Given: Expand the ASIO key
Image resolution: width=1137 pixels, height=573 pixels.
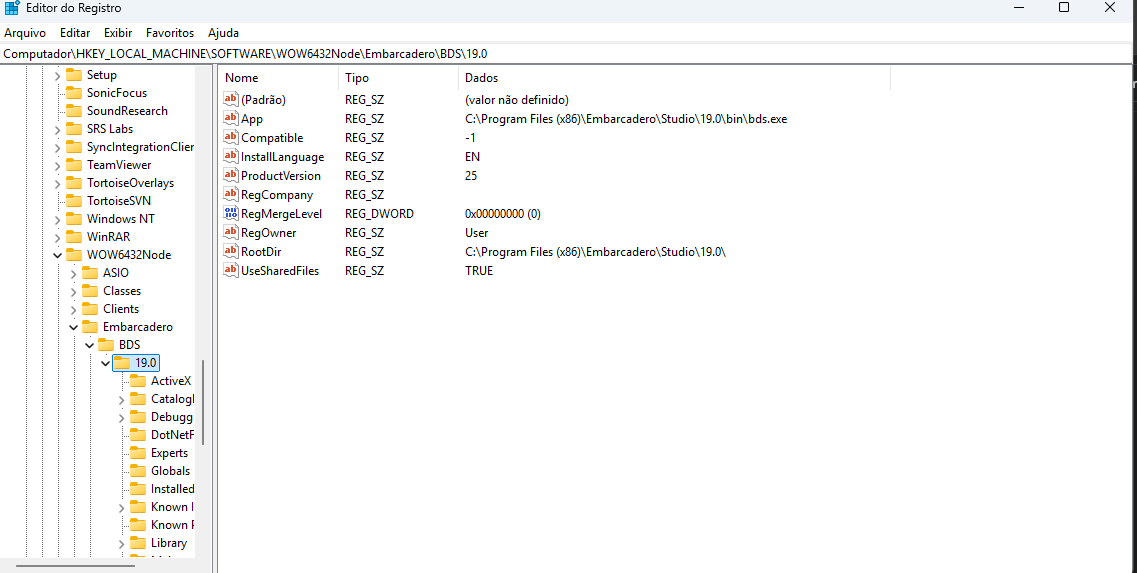Looking at the screenshot, I should click(x=73, y=273).
